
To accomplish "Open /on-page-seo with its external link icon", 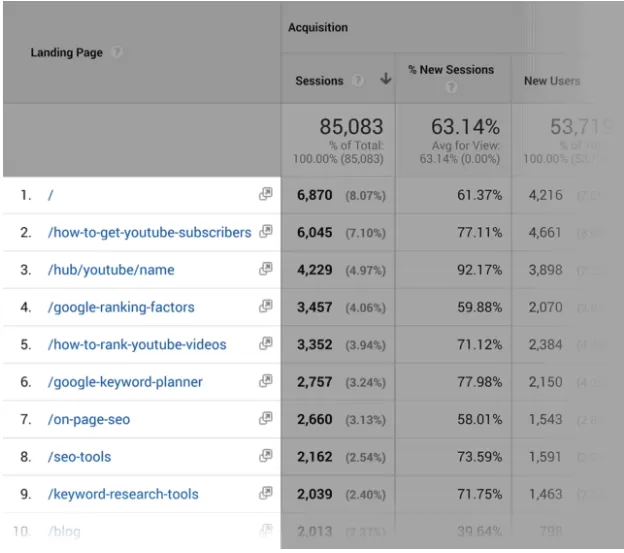I will coord(265,419).
